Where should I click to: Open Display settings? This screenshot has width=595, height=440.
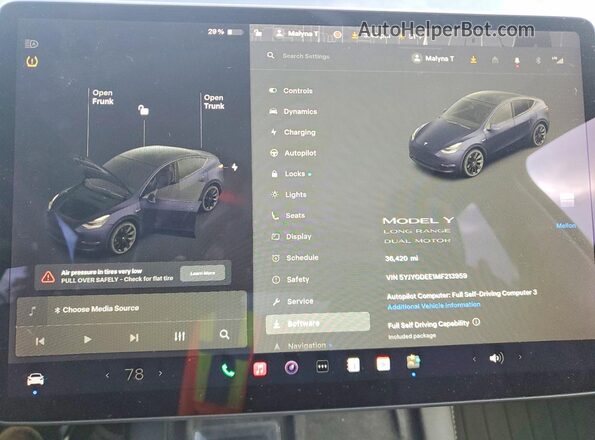pos(292,236)
